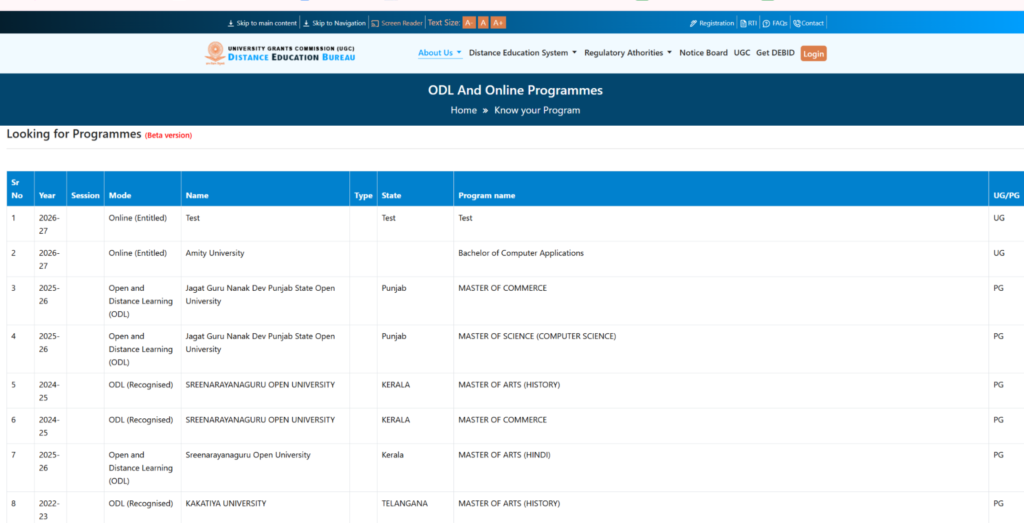Open the UGC menu item in the navigation bar
Image resolution: width=1024 pixels, height=523 pixels.
[742, 53]
